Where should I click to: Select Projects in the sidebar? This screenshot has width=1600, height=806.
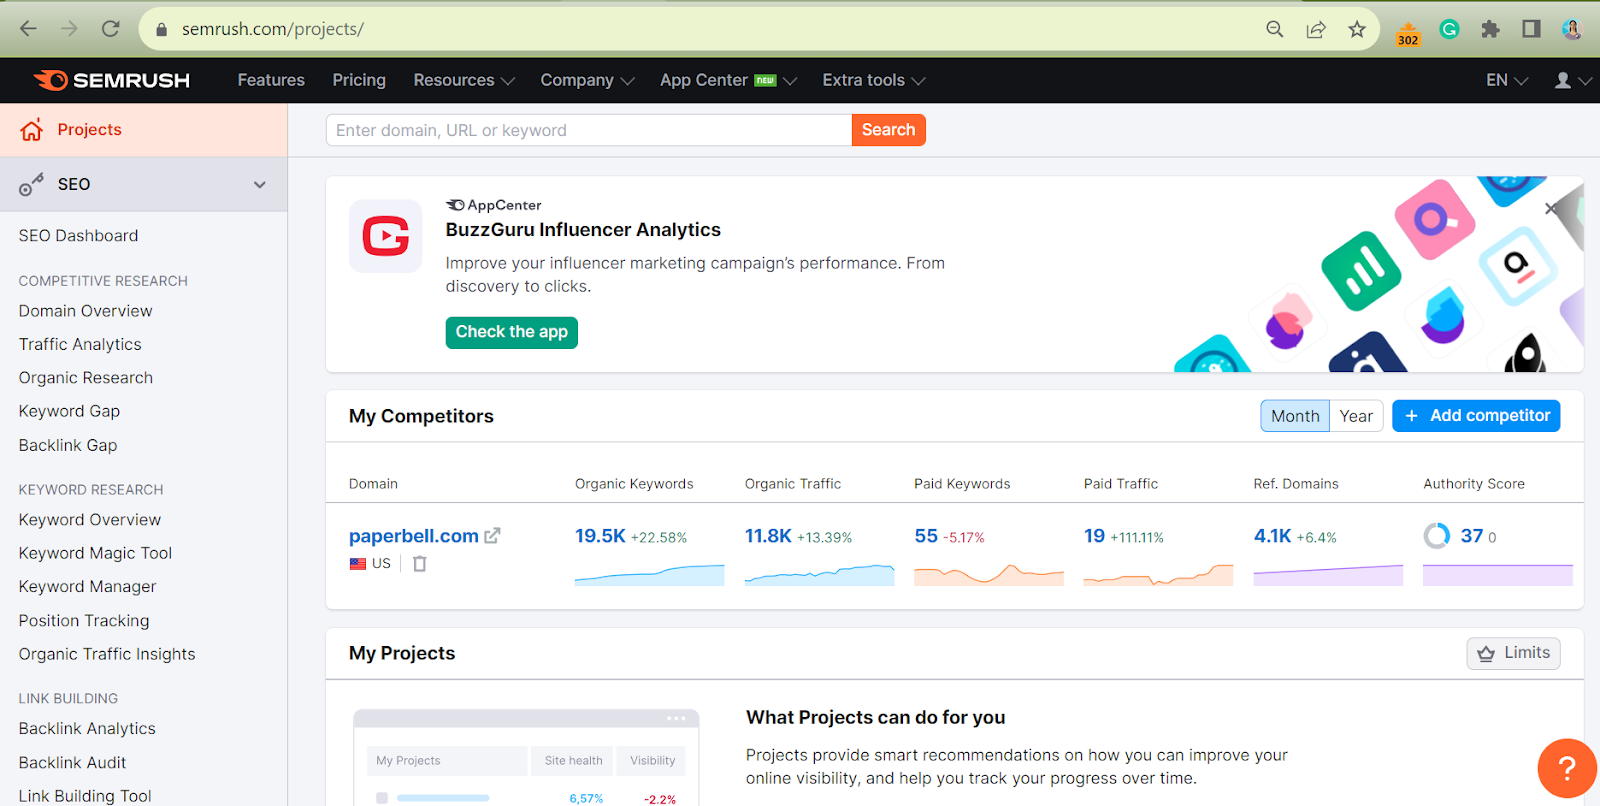[x=144, y=130]
